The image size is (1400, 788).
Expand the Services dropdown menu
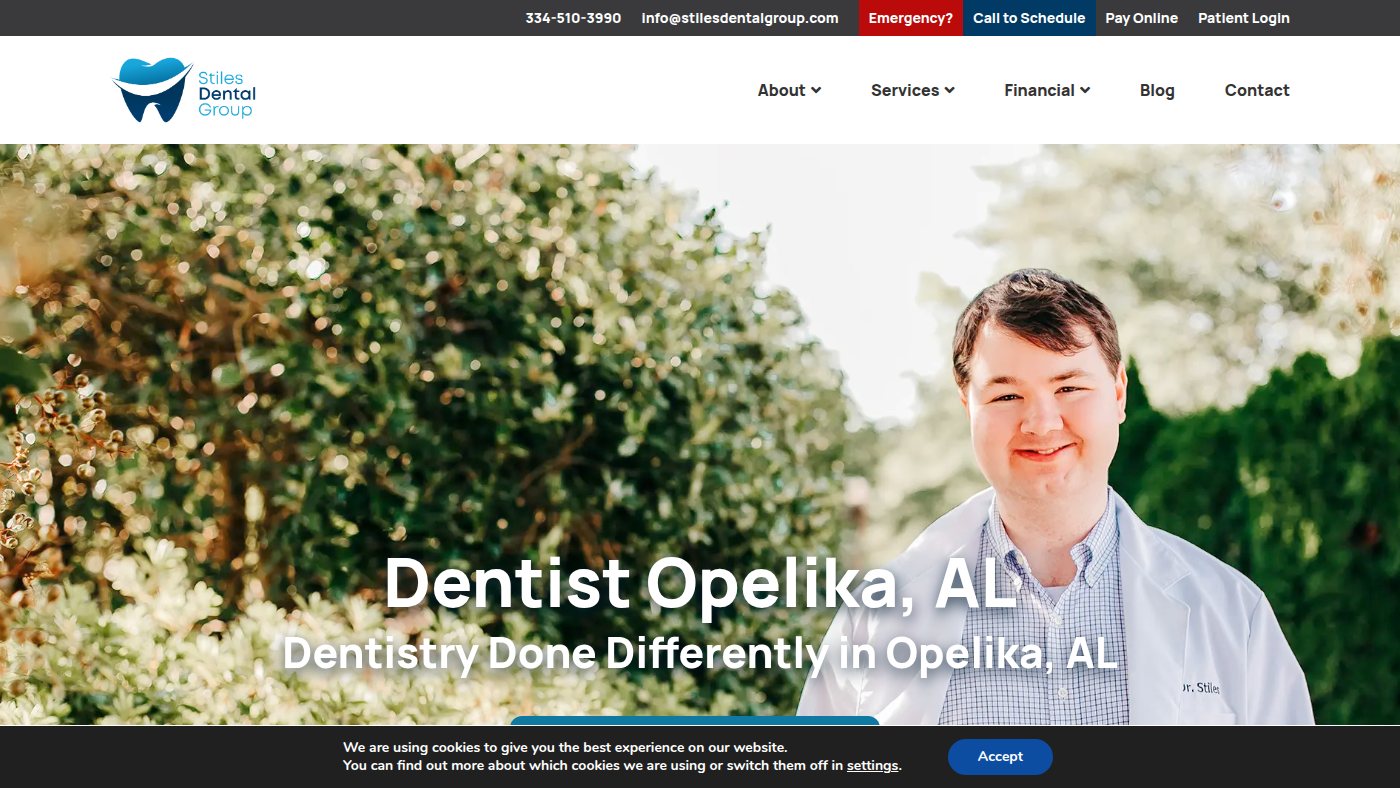[913, 90]
